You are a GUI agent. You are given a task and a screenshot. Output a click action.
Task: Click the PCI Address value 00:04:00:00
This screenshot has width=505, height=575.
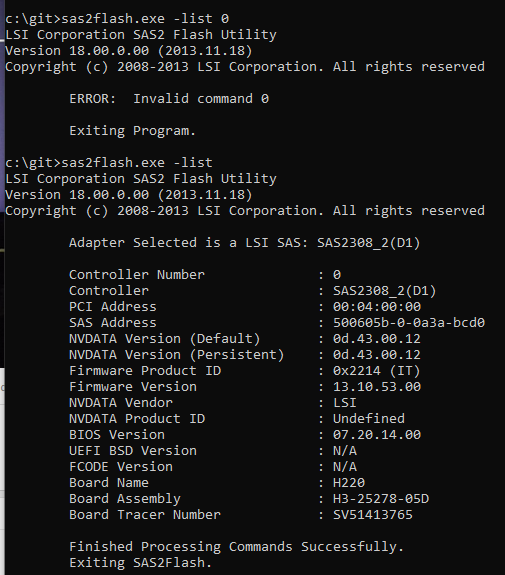tap(377, 307)
